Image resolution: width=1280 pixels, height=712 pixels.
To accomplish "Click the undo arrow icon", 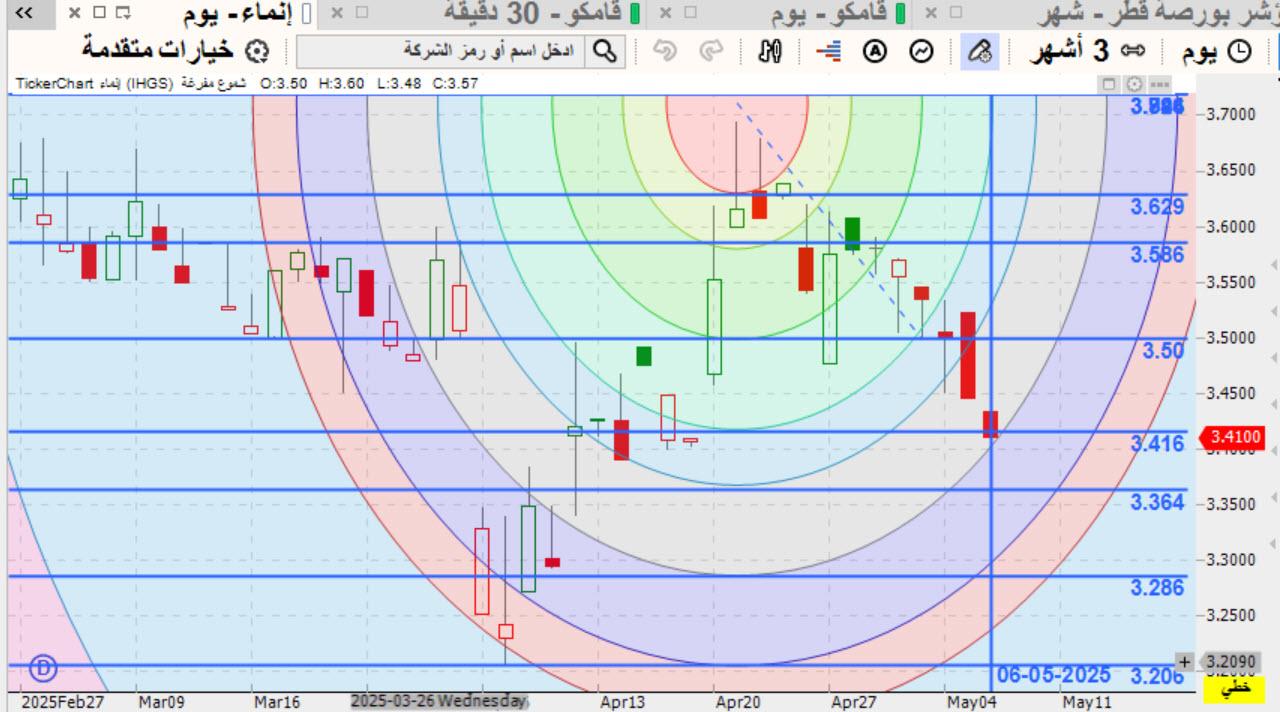I will 665,51.
